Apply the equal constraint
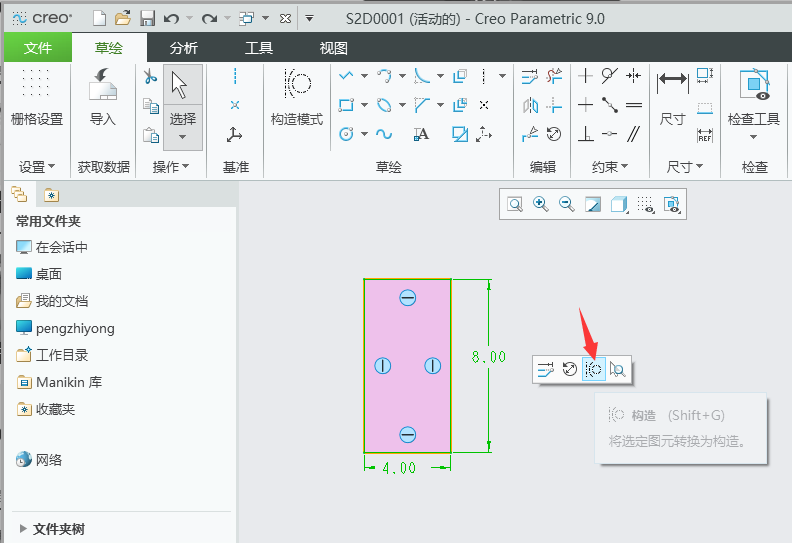 pos(634,105)
